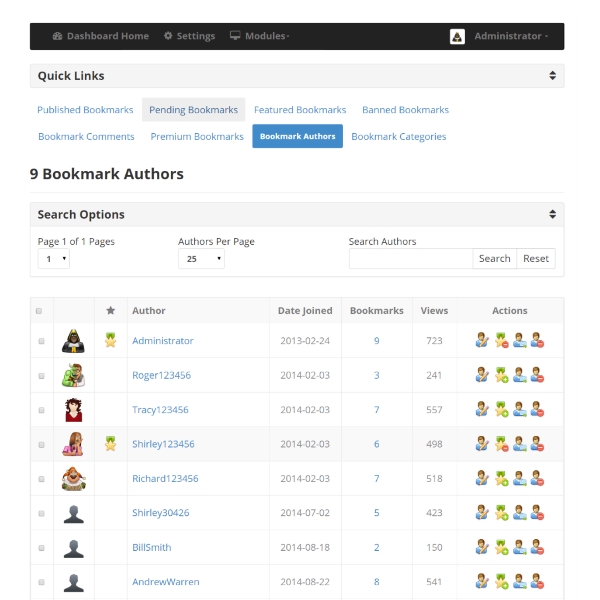
Task: Click the Search button
Action: 494,259
